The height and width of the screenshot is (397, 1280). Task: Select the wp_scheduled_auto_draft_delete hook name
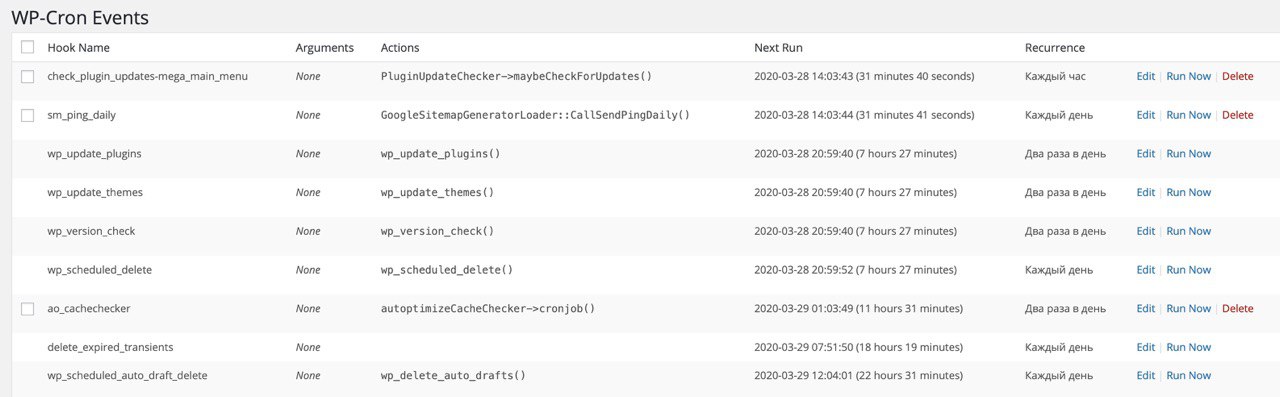coord(128,376)
